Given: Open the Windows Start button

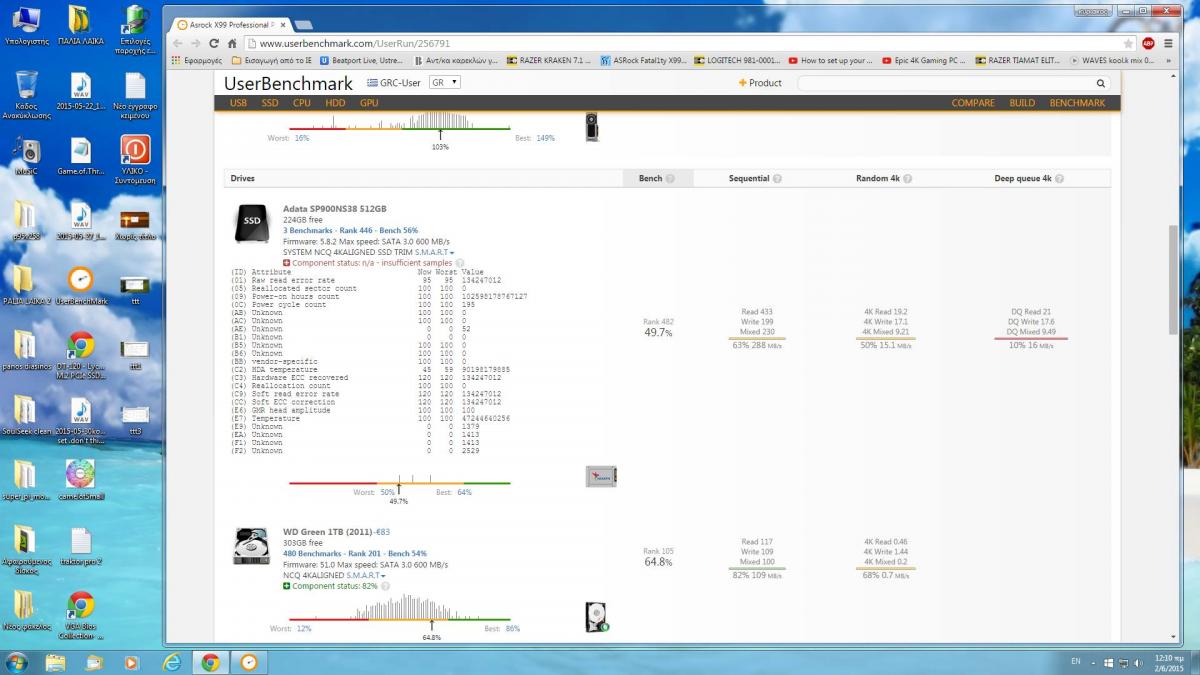Looking at the screenshot, I should [17, 662].
